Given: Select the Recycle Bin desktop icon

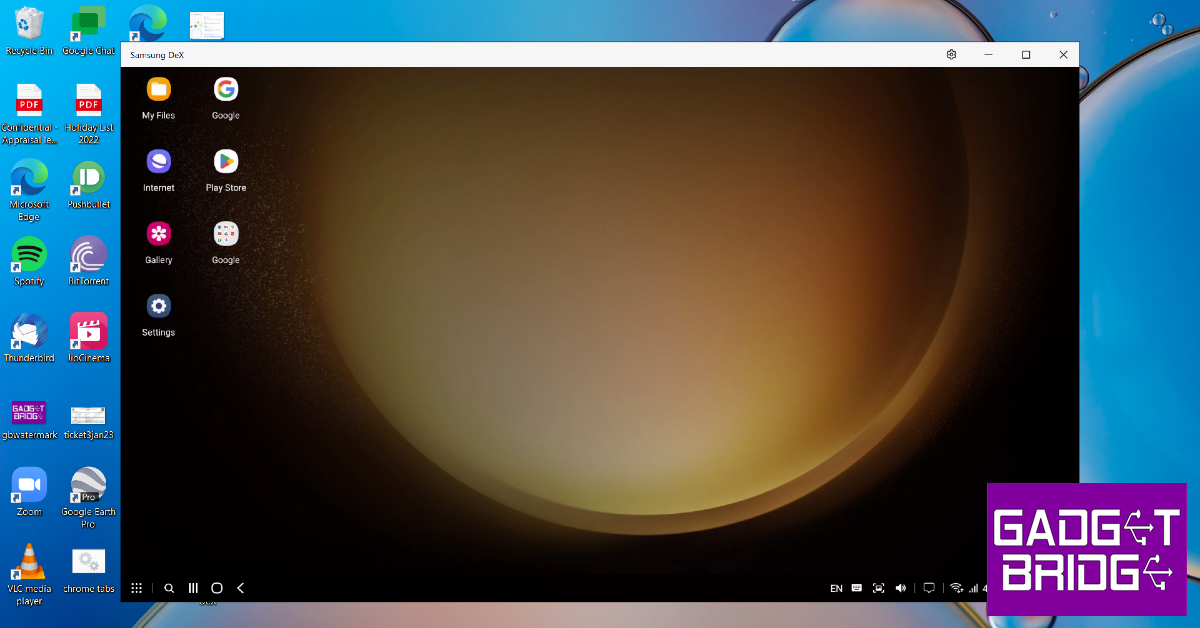Looking at the screenshot, I should 29,30.
